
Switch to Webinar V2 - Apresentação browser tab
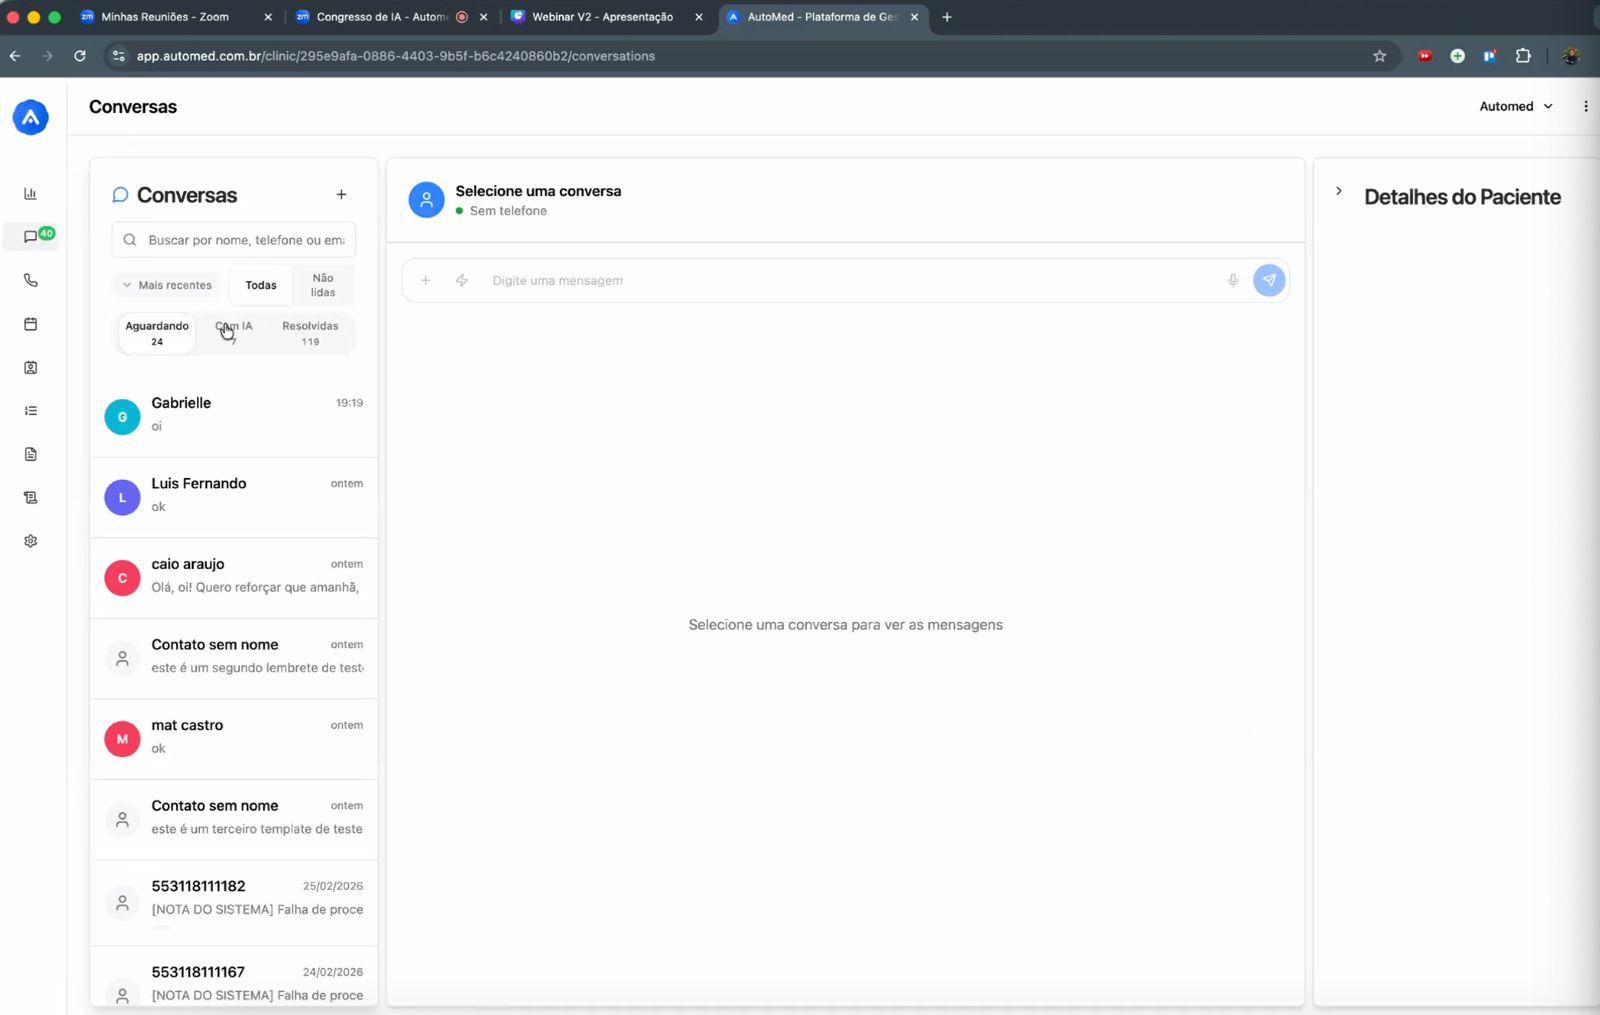pos(603,17)
